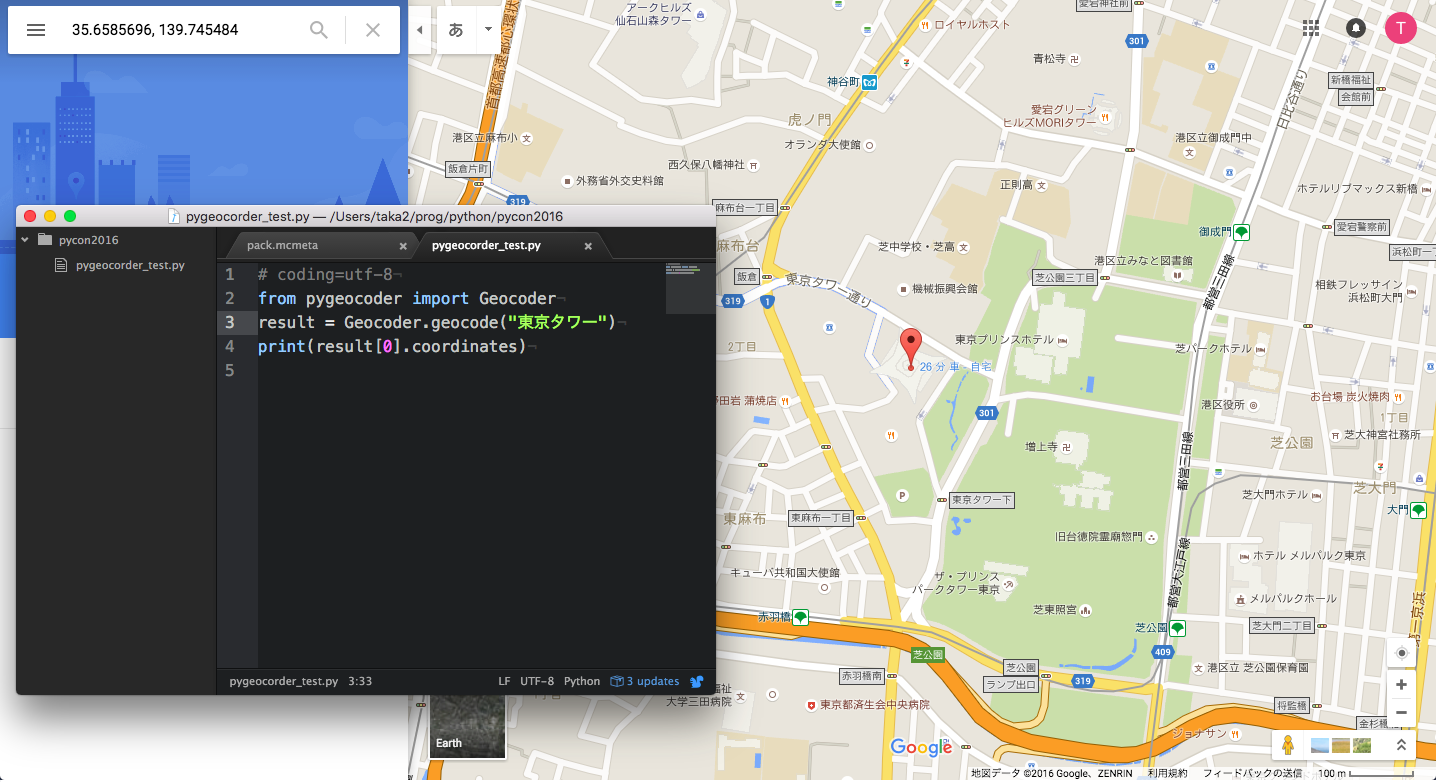Close the pack.mcmeta tab
Screen dimensions: 1438x782
(x=403, y=246)
